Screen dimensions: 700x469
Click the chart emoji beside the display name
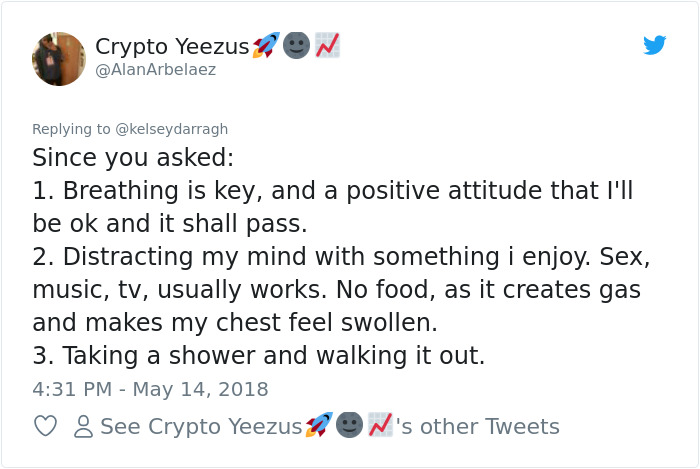[327, 45]
